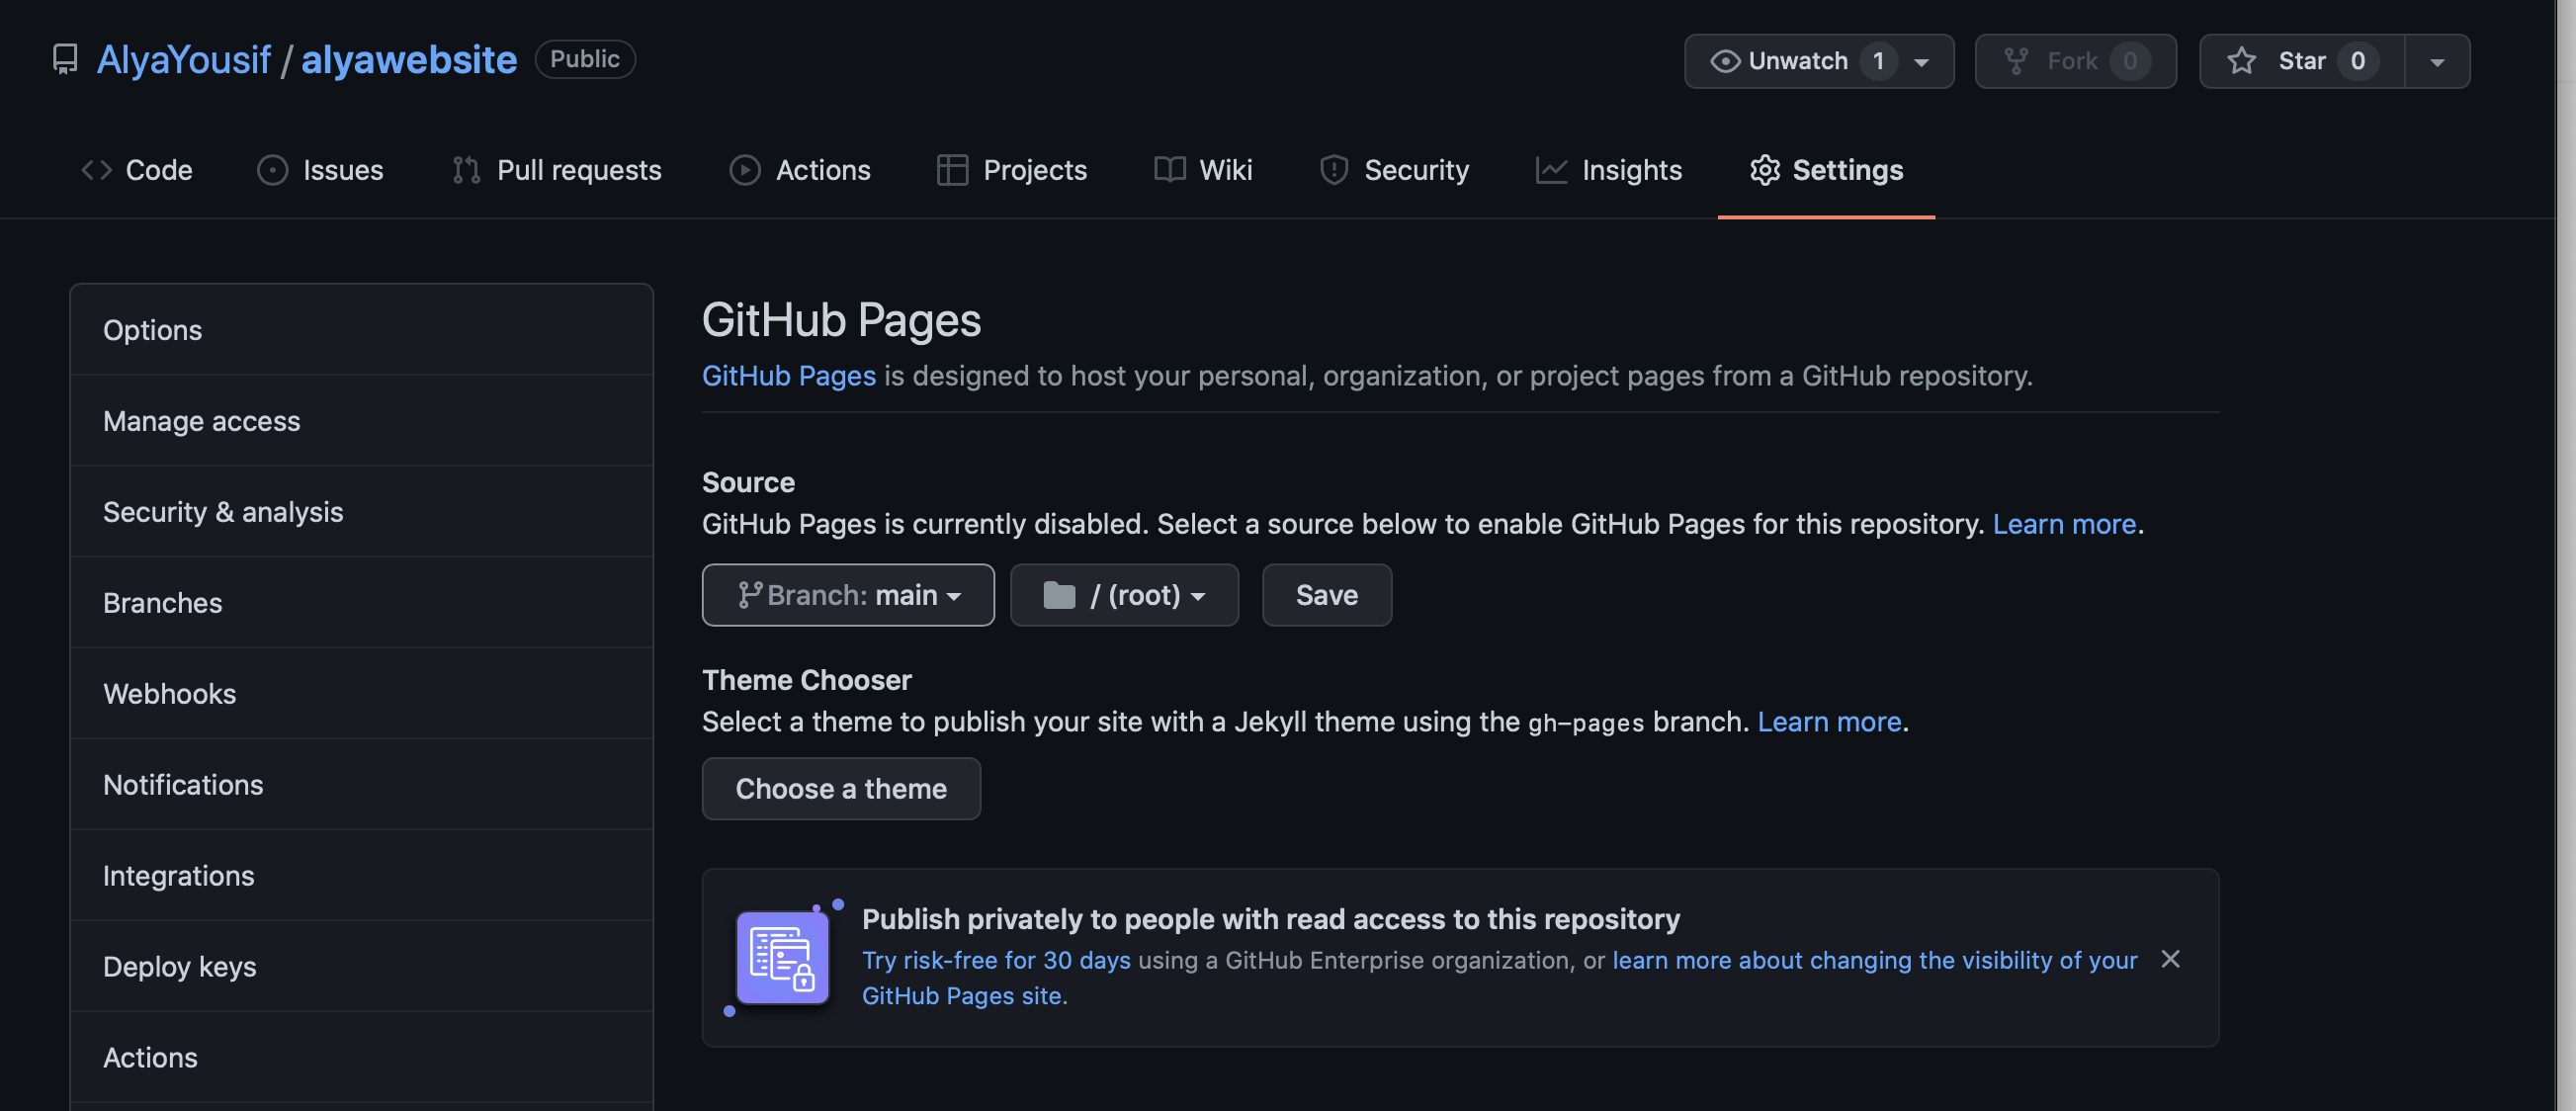
Task: Click the folder icon in the root selector
Action: coord(1059,595)
